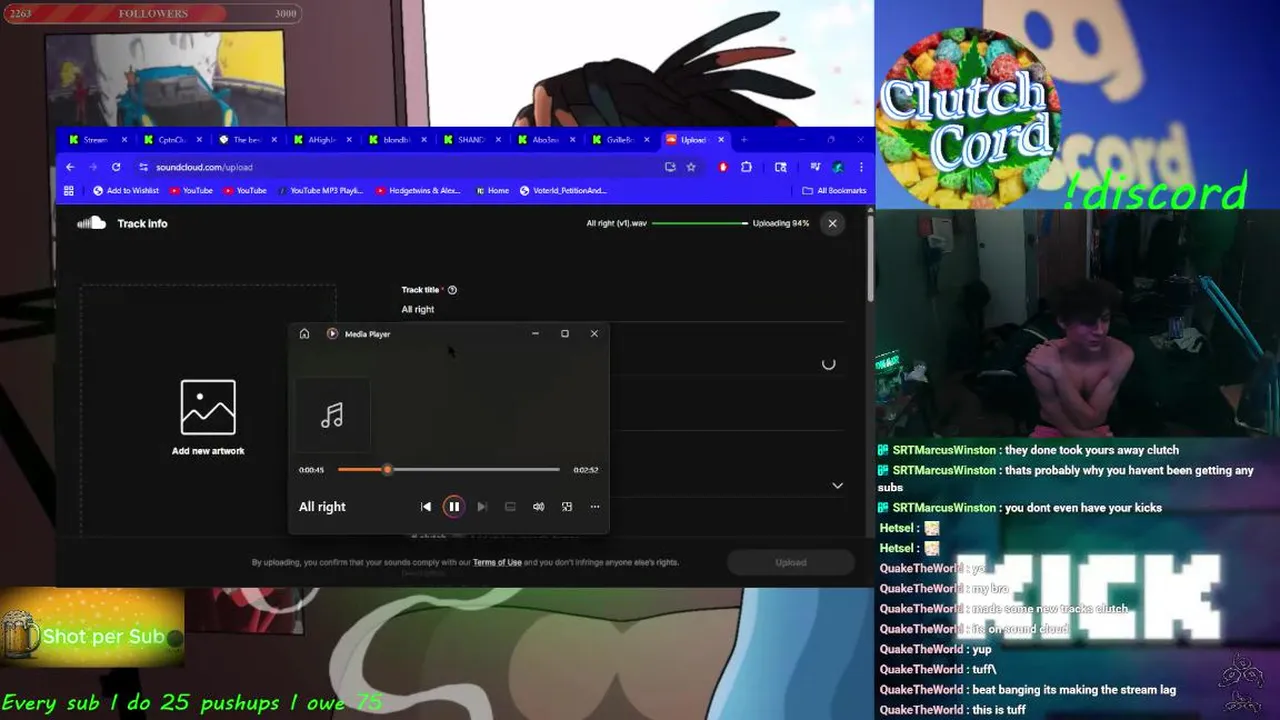1280x720 pixels.
Task: Open the site information icon beside URL
Action: 144,167
